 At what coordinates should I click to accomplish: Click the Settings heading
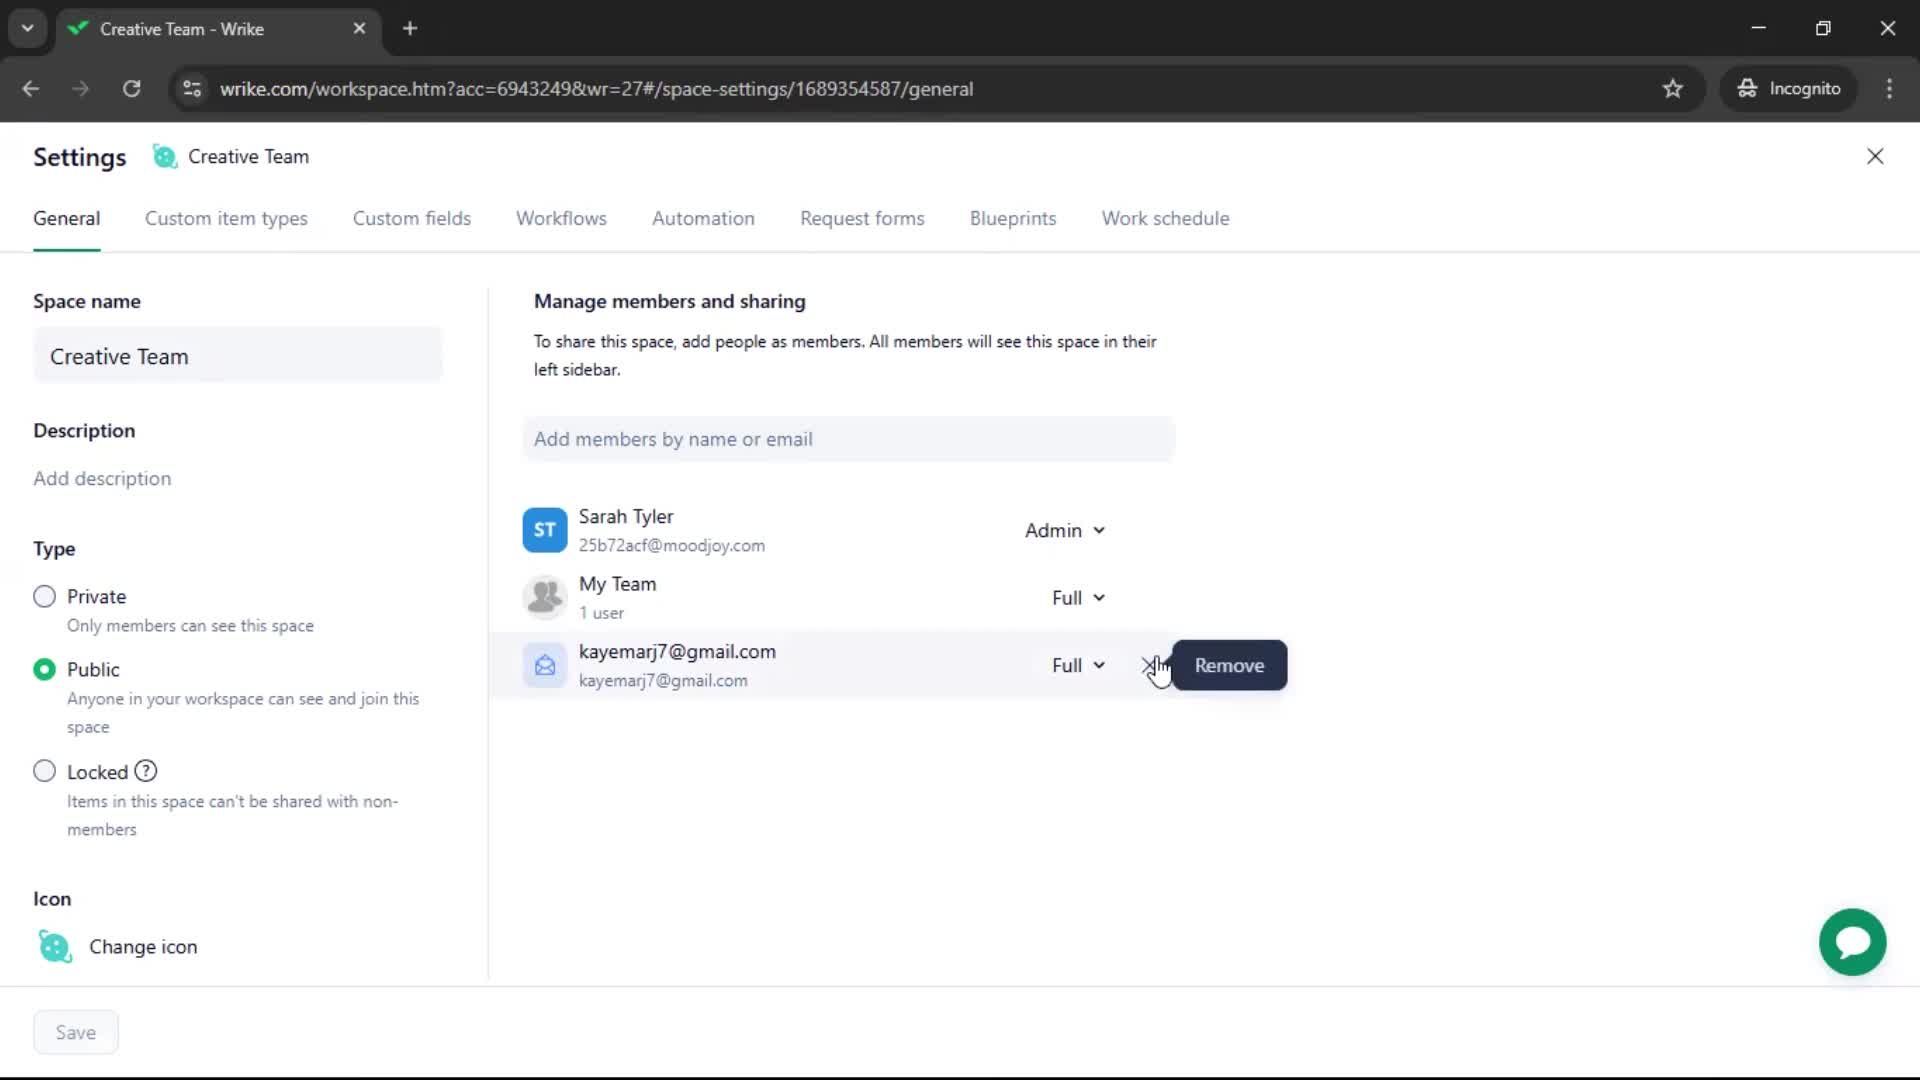[80, 157]
